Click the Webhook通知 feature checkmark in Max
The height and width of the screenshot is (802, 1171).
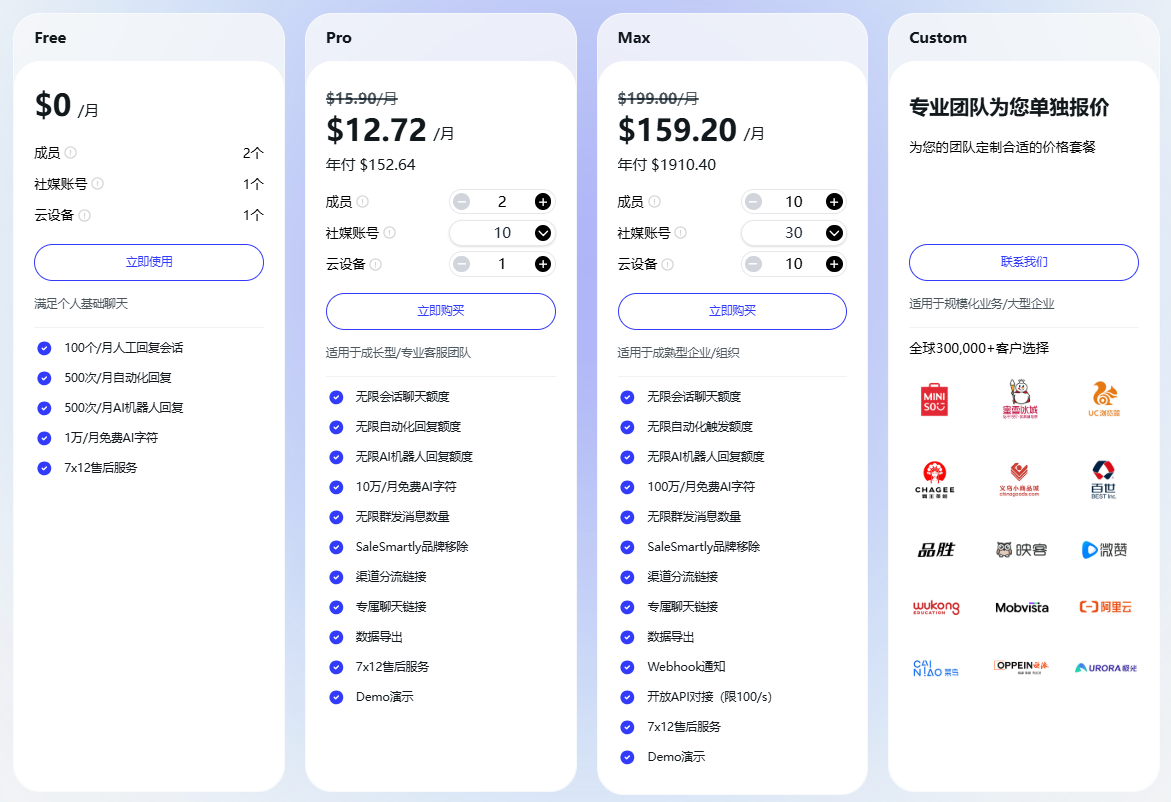tap(627, 667)
